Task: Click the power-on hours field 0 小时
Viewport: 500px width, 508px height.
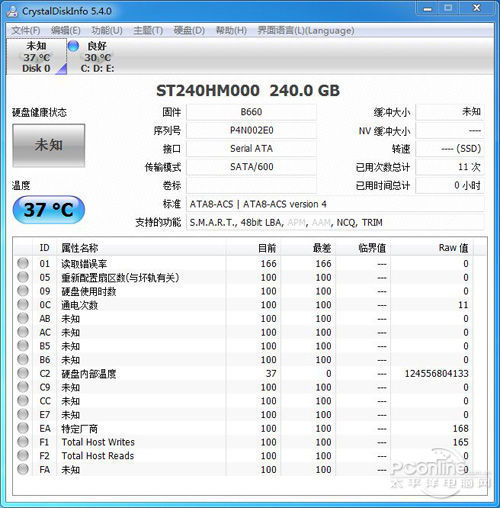Action: pos(450,185)
